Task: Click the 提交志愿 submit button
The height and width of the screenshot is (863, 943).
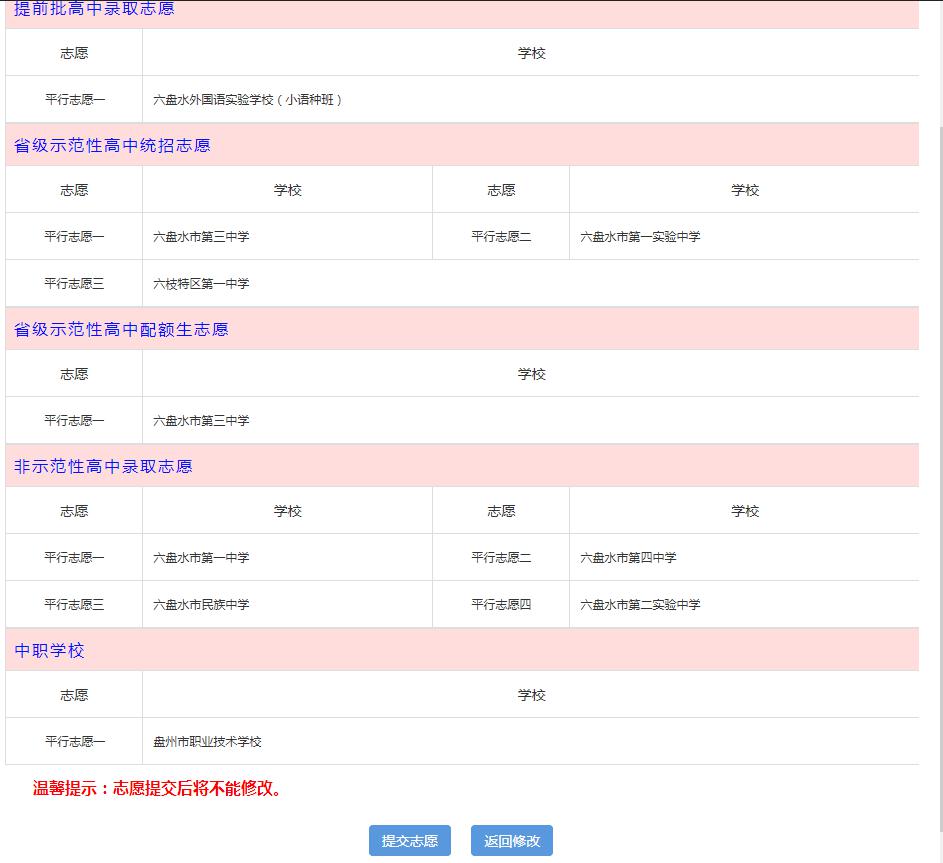Action: point(409,840)
